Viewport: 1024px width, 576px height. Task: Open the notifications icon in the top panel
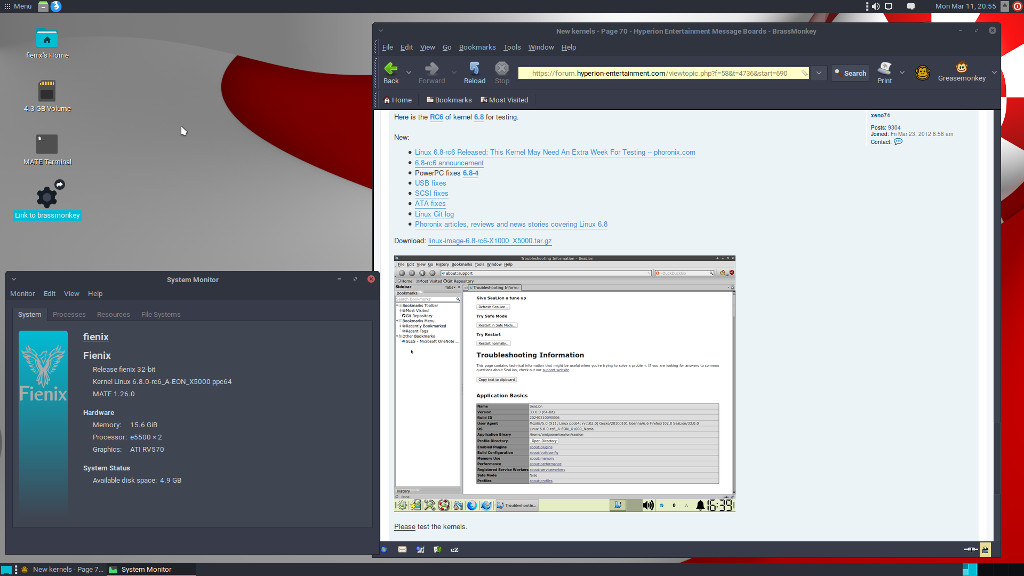click(x=911, y=7)
